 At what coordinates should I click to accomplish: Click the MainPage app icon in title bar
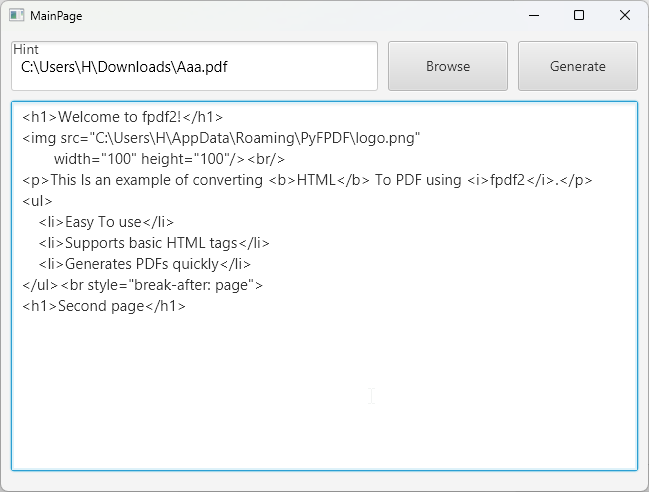(x=16, y=16)
